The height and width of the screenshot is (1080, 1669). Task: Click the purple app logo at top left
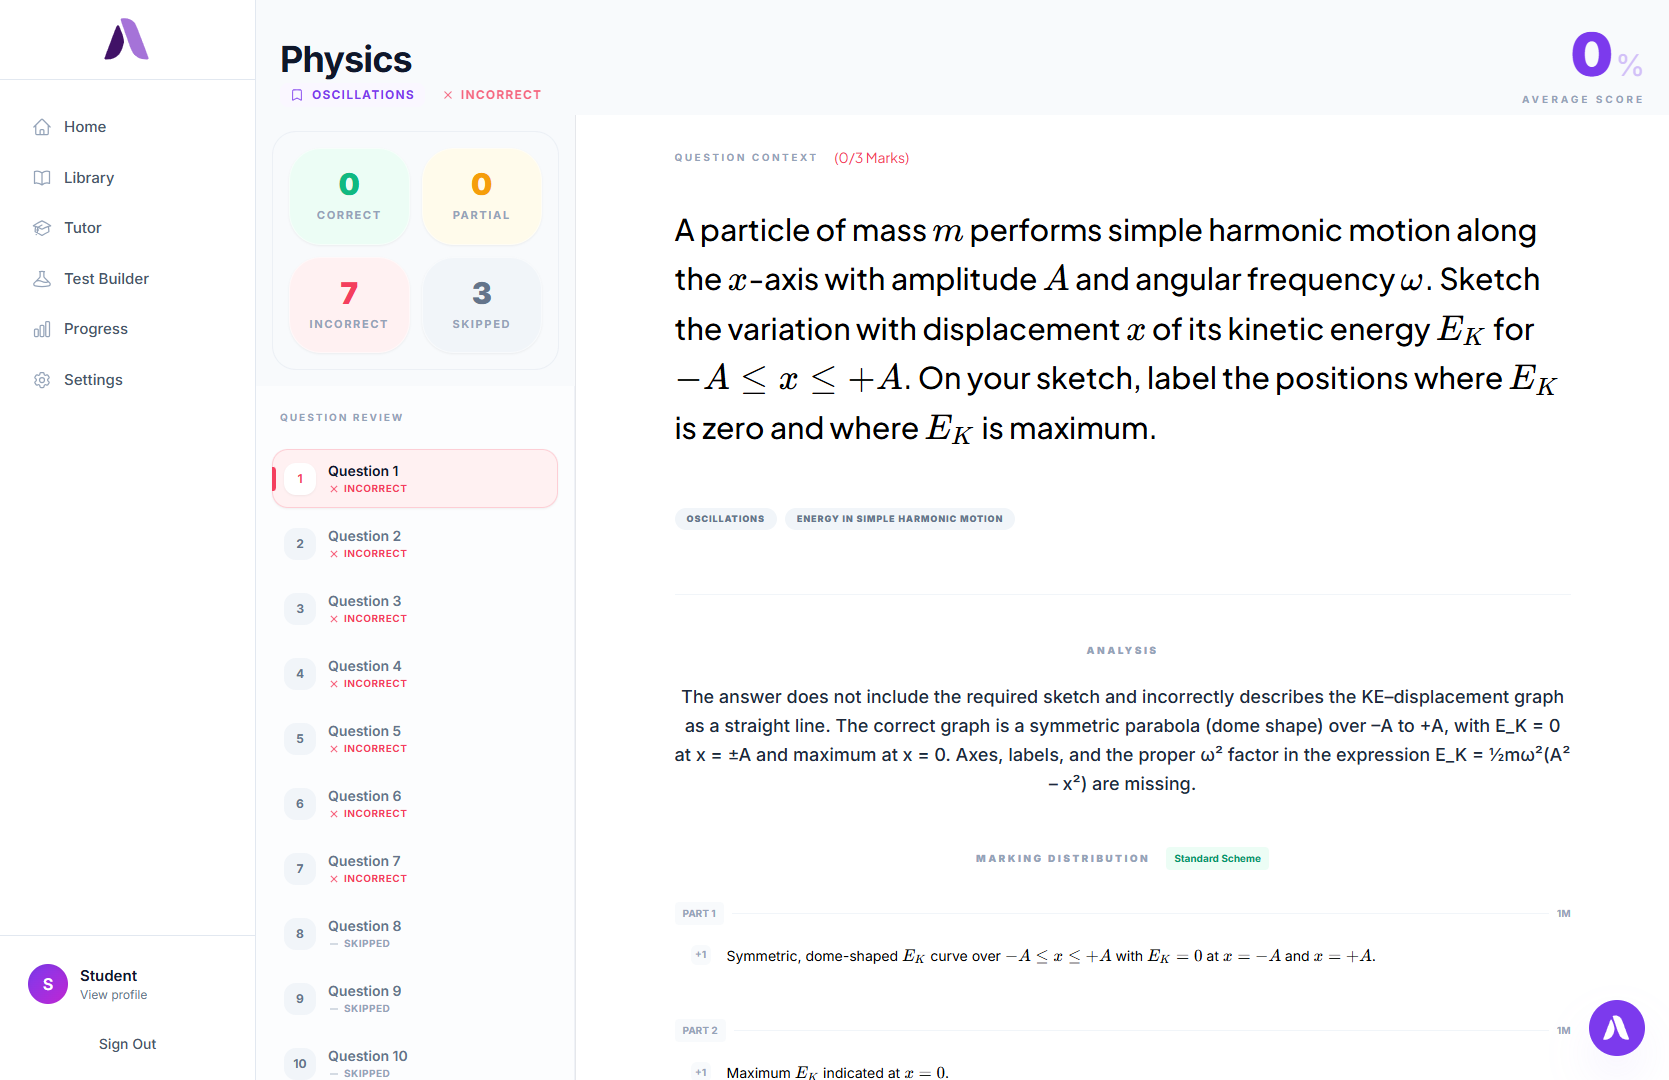coord(127,40)
